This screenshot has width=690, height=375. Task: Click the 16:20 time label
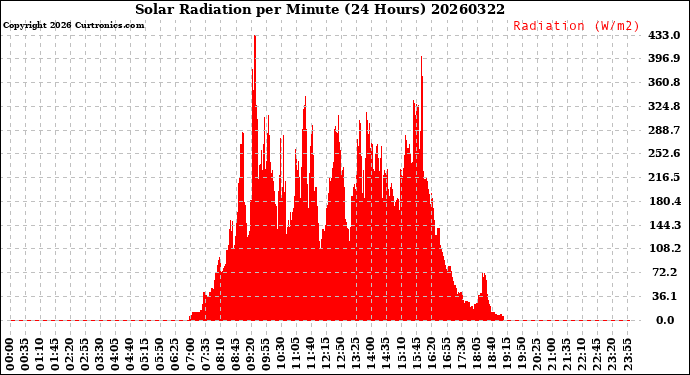click(x=430, y=355)
